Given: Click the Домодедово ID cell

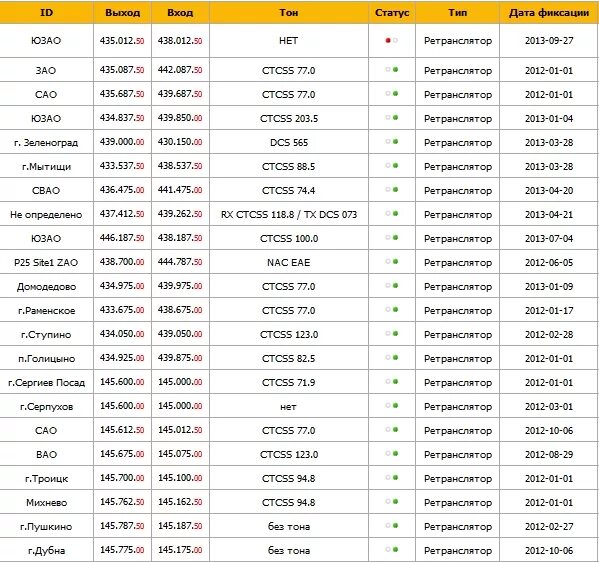Looking at the screenshot, I should point(46,287).
